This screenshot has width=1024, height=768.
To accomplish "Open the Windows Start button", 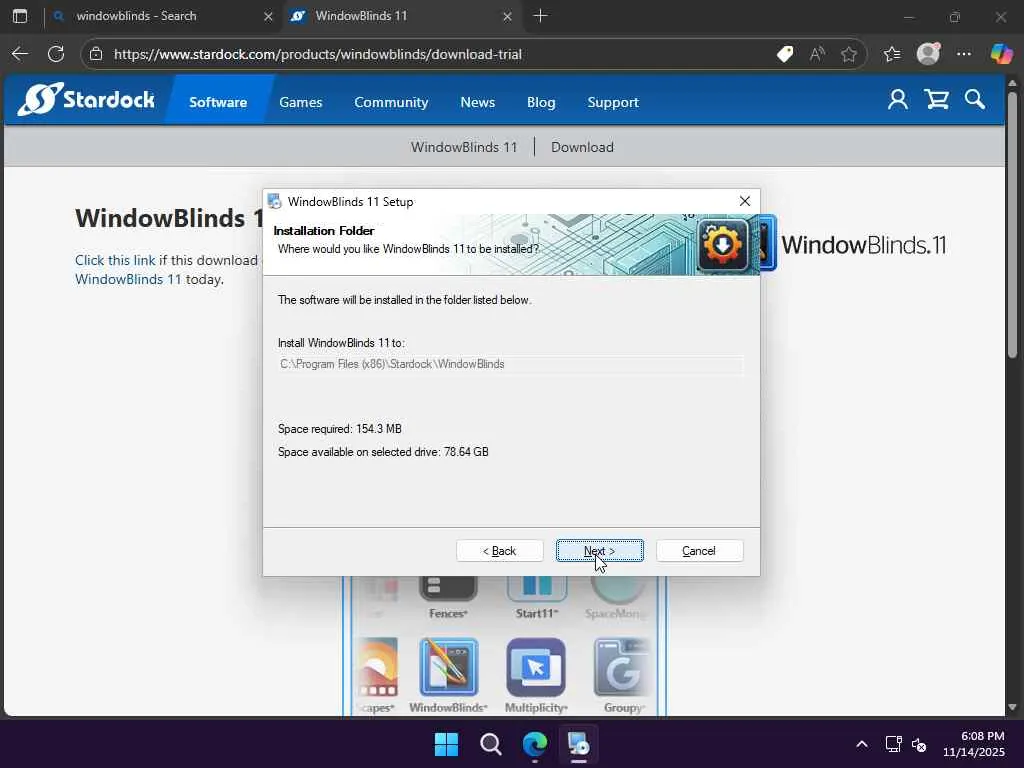I will [447, 744].
